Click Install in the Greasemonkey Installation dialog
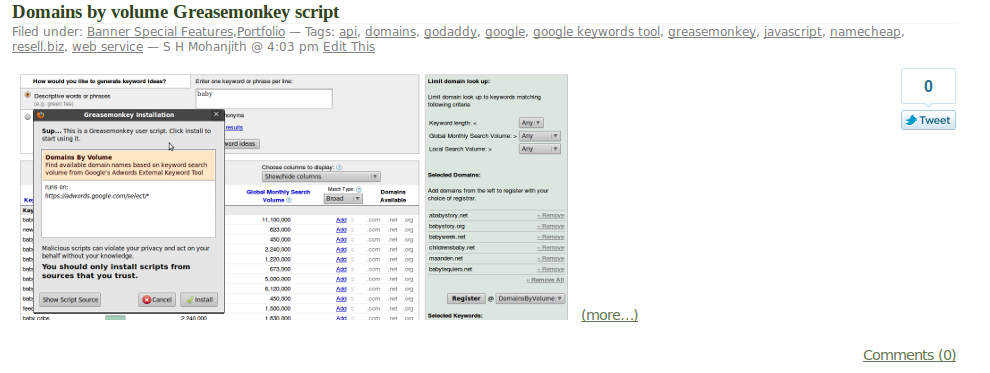The width and height of the screenshot is (990, 373). click(x=199, y=300)
